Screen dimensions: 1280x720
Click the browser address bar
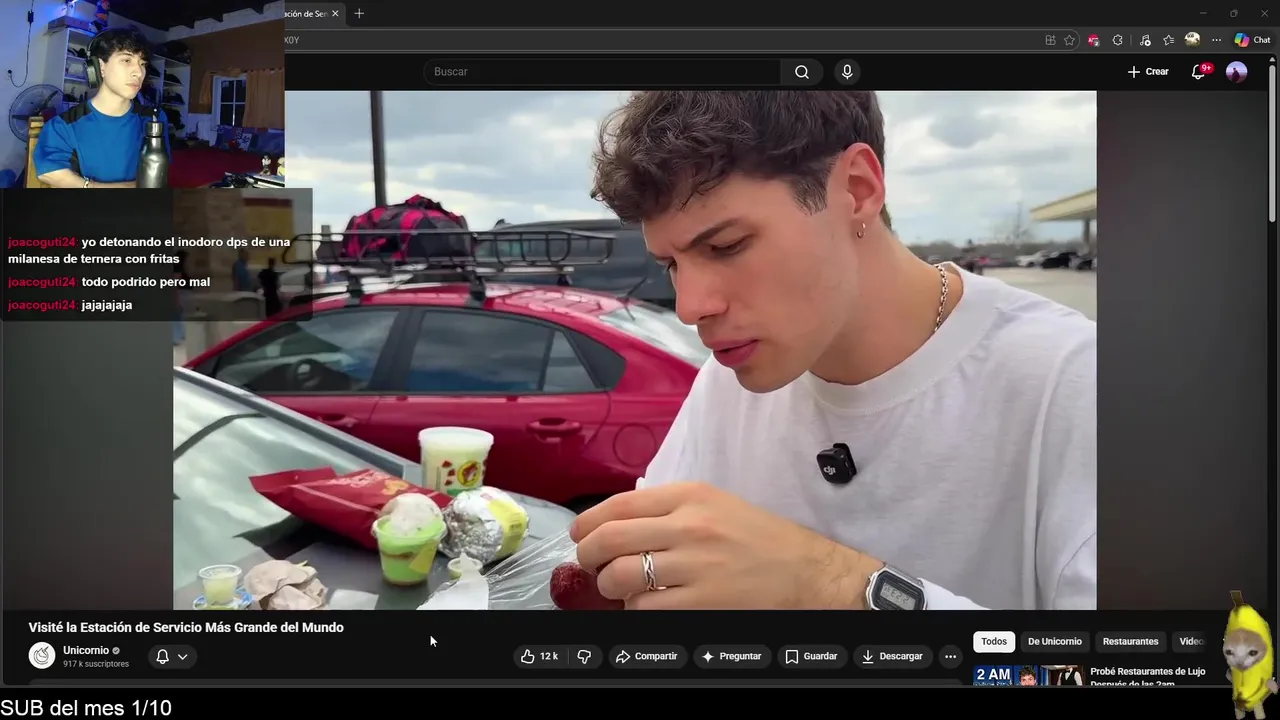pos(660,40)
